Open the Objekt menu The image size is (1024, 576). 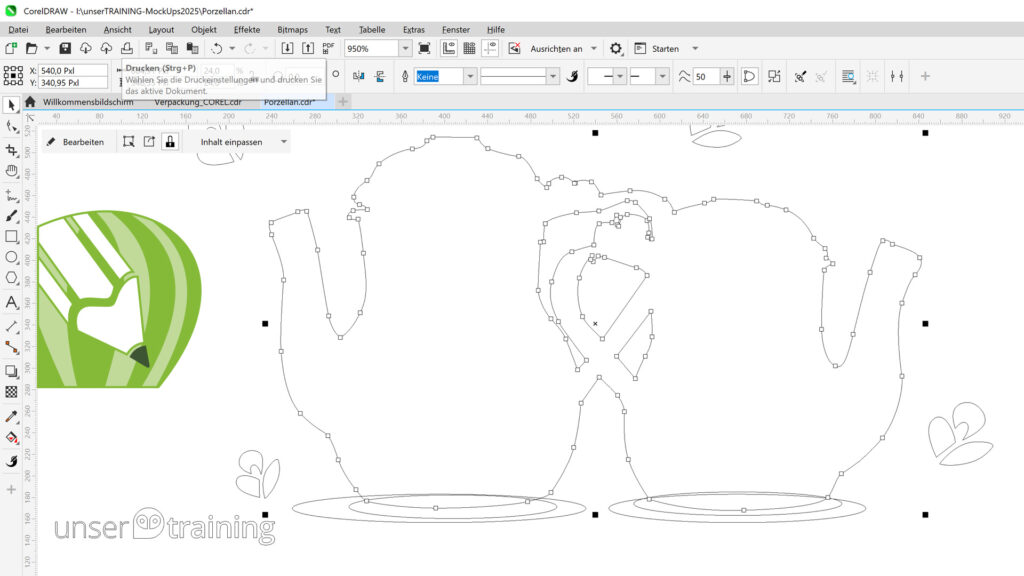(204, 29)
